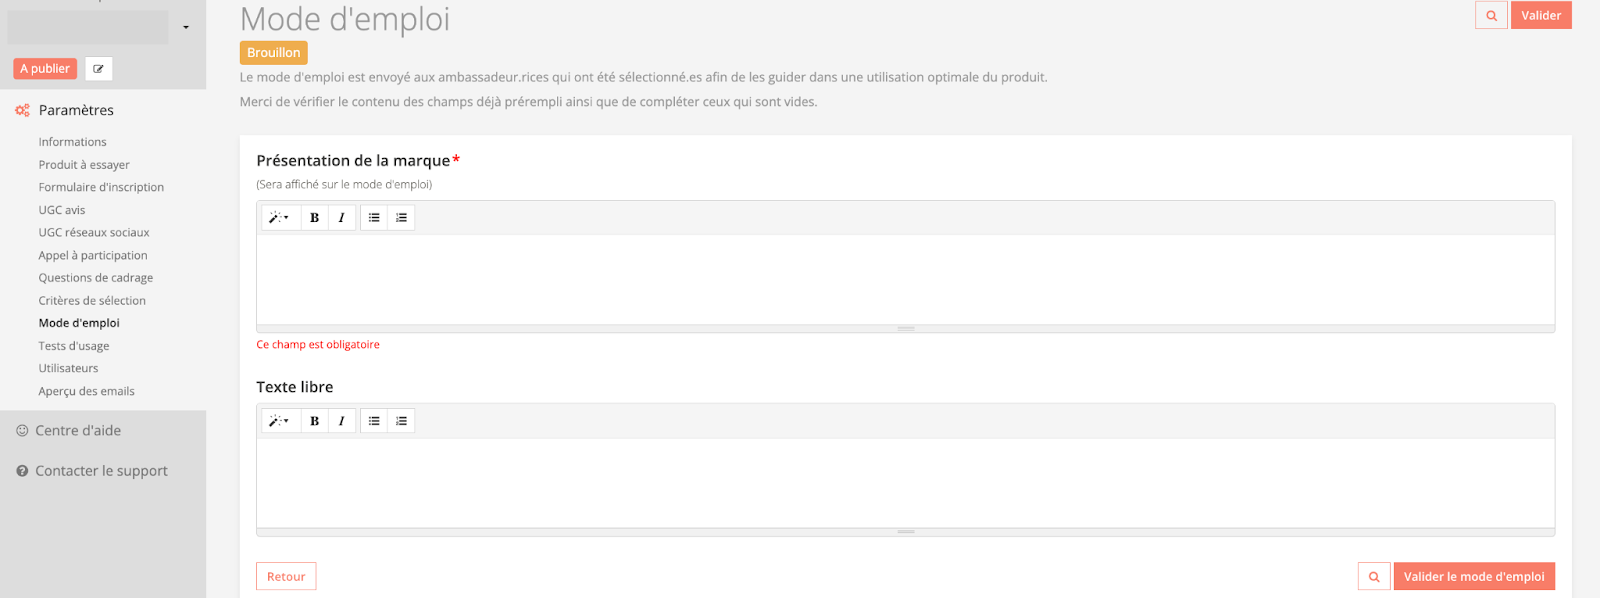
Task: Insert ordered list in Texte libre editor
Action: 401,421
